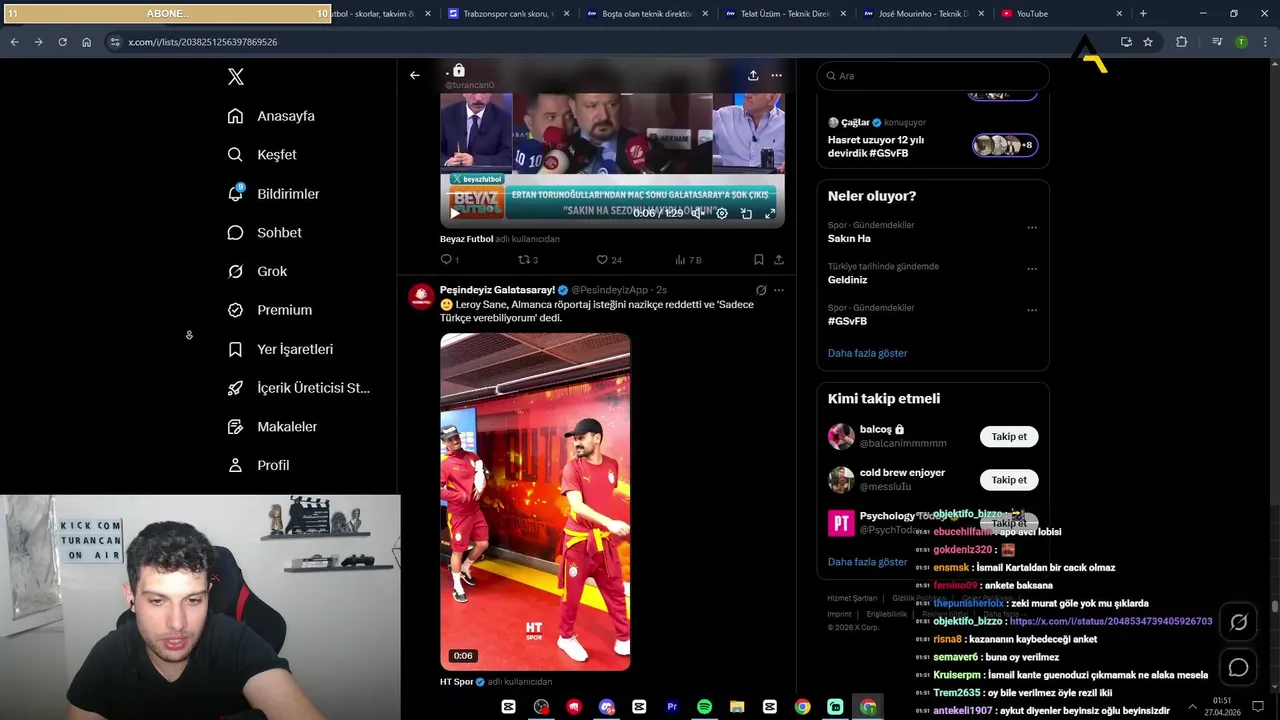
Task: Play the Leroy Sane video thumbnail
Action: click(535, 502)
